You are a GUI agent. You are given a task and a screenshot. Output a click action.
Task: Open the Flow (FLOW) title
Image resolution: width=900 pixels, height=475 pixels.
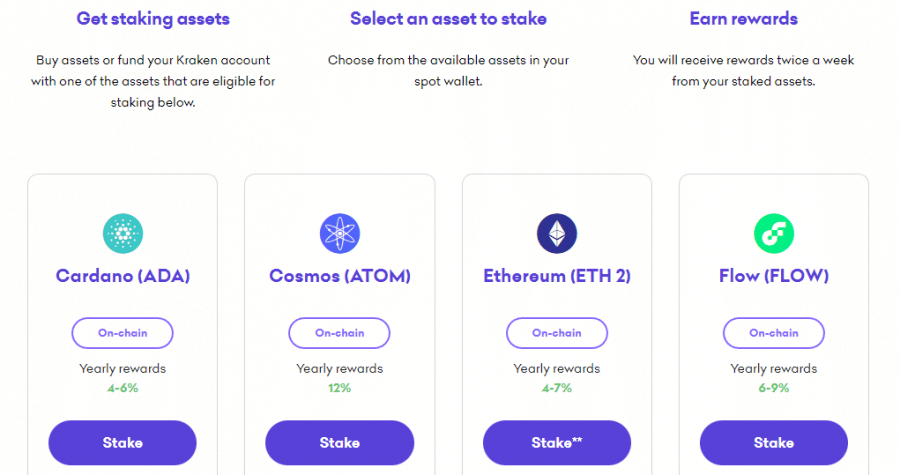(x=773, y=276)
